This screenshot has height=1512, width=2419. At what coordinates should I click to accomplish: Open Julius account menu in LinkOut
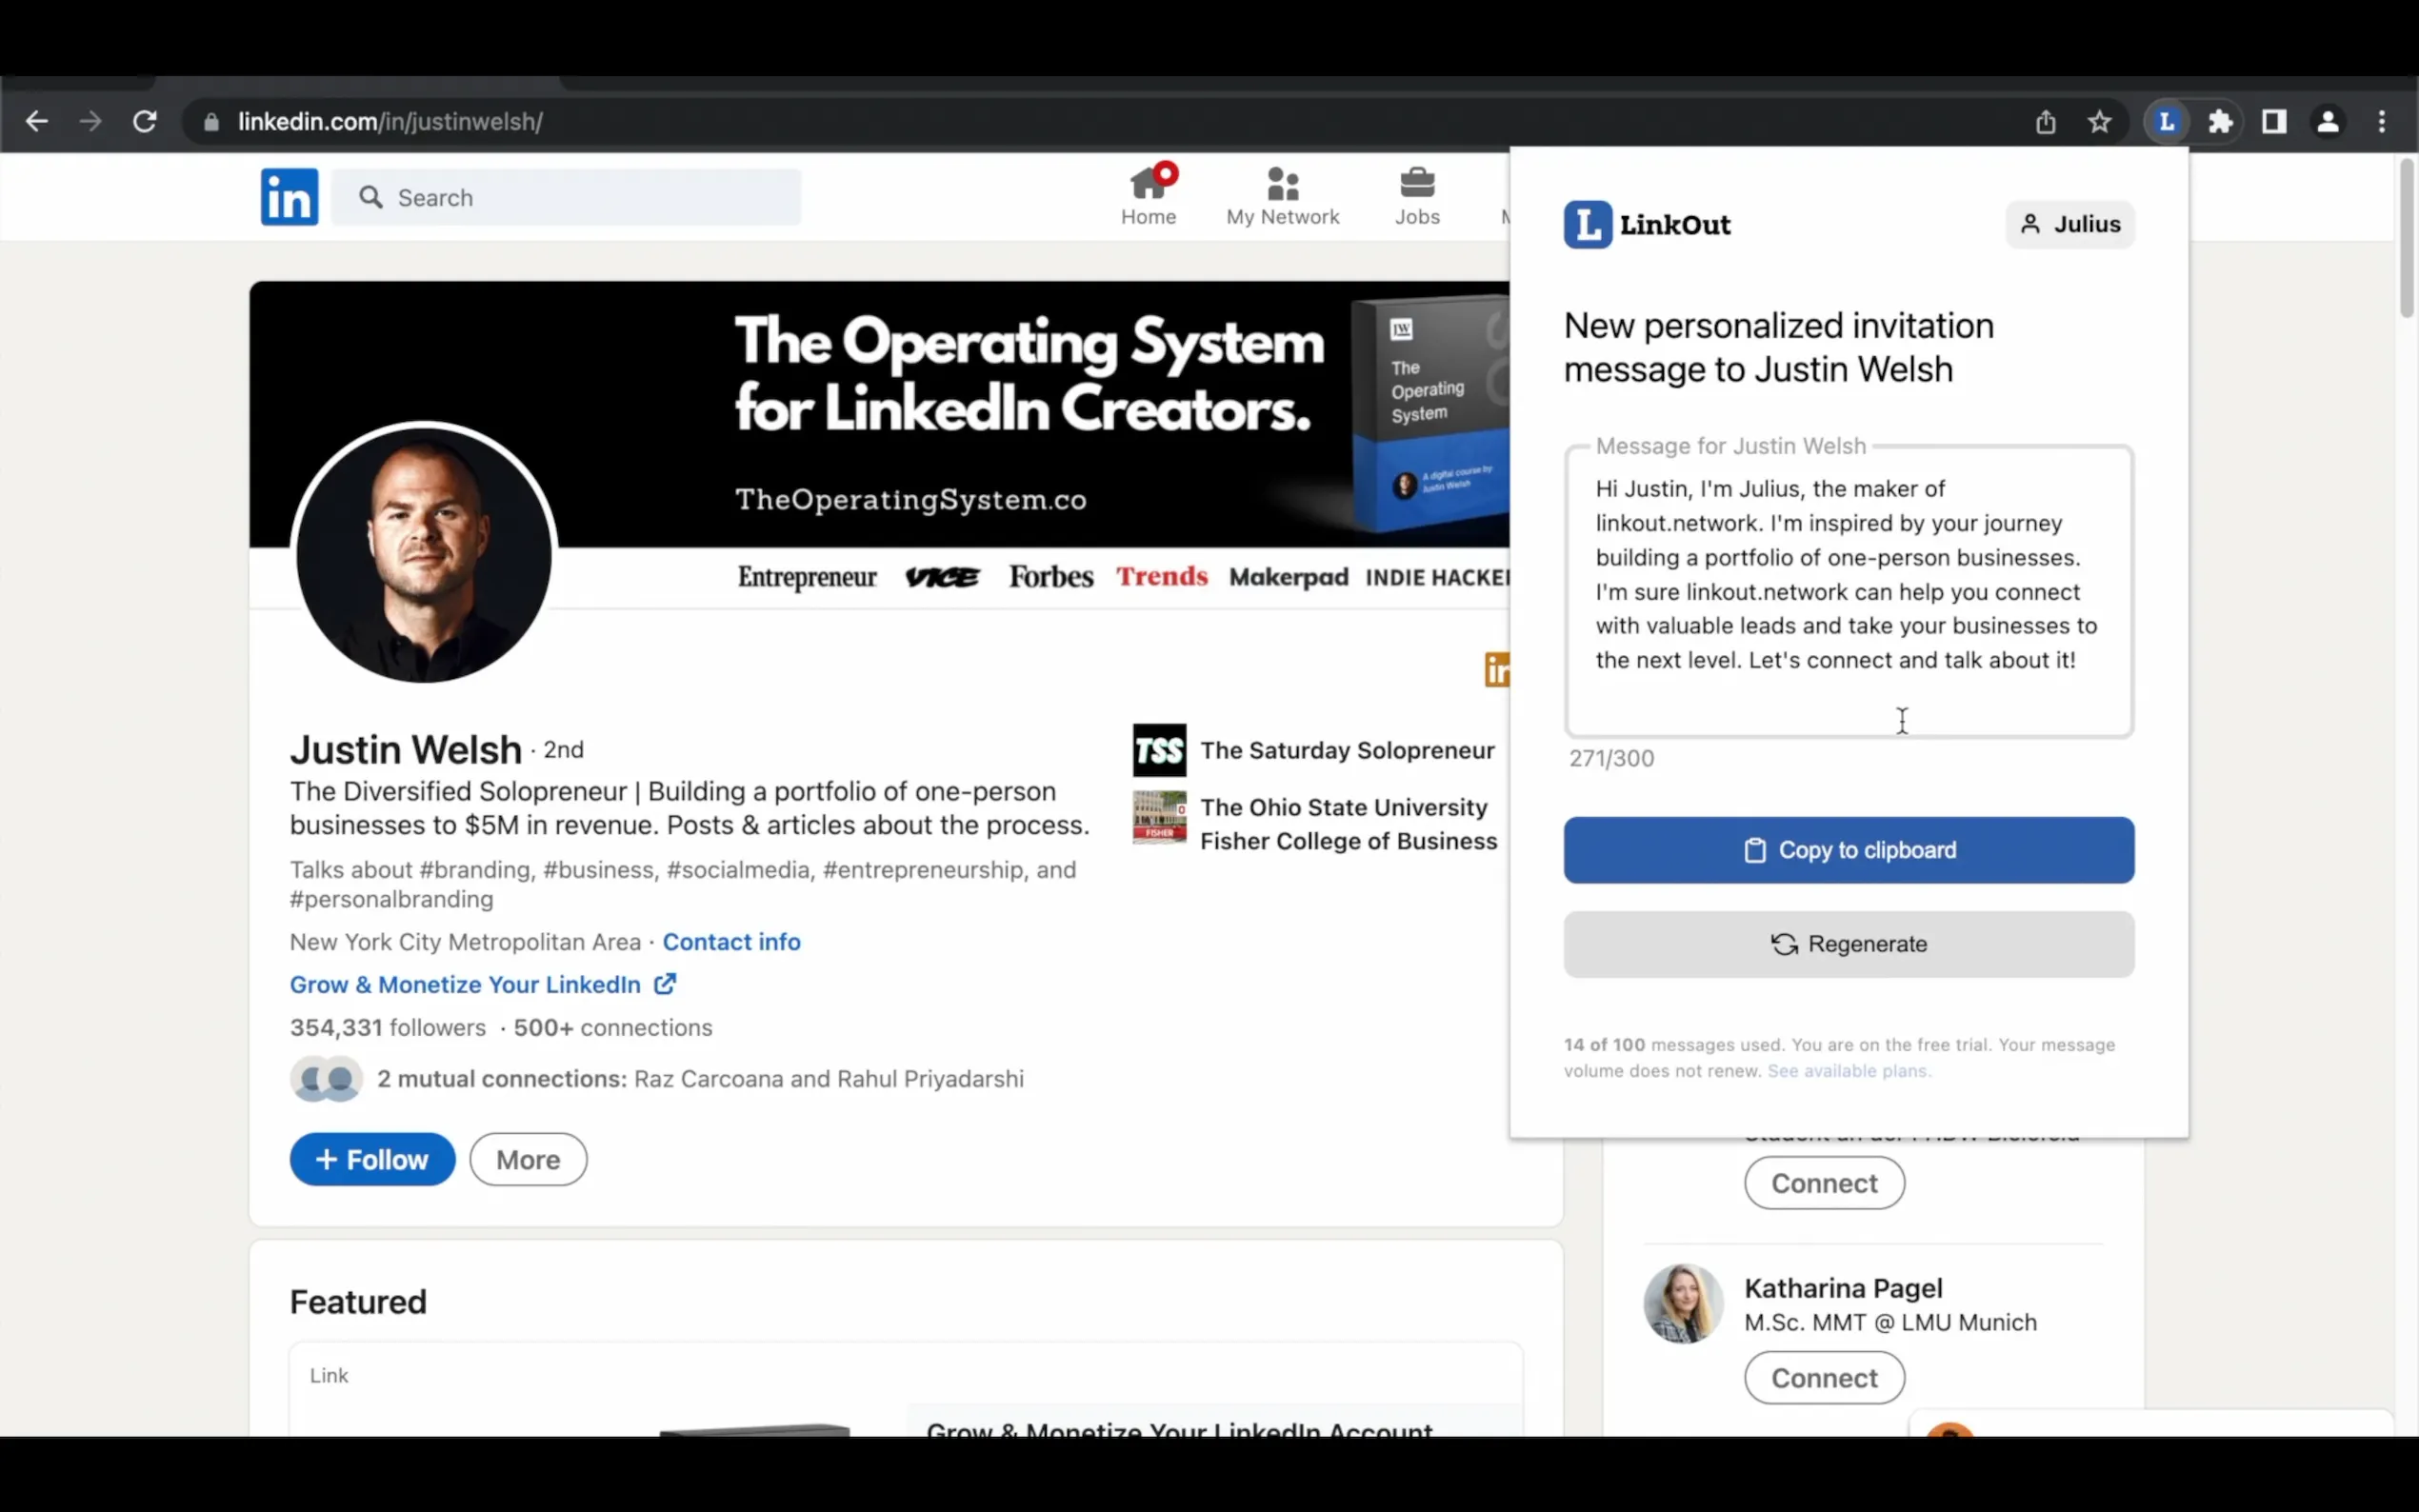[x=2069, y=224]
